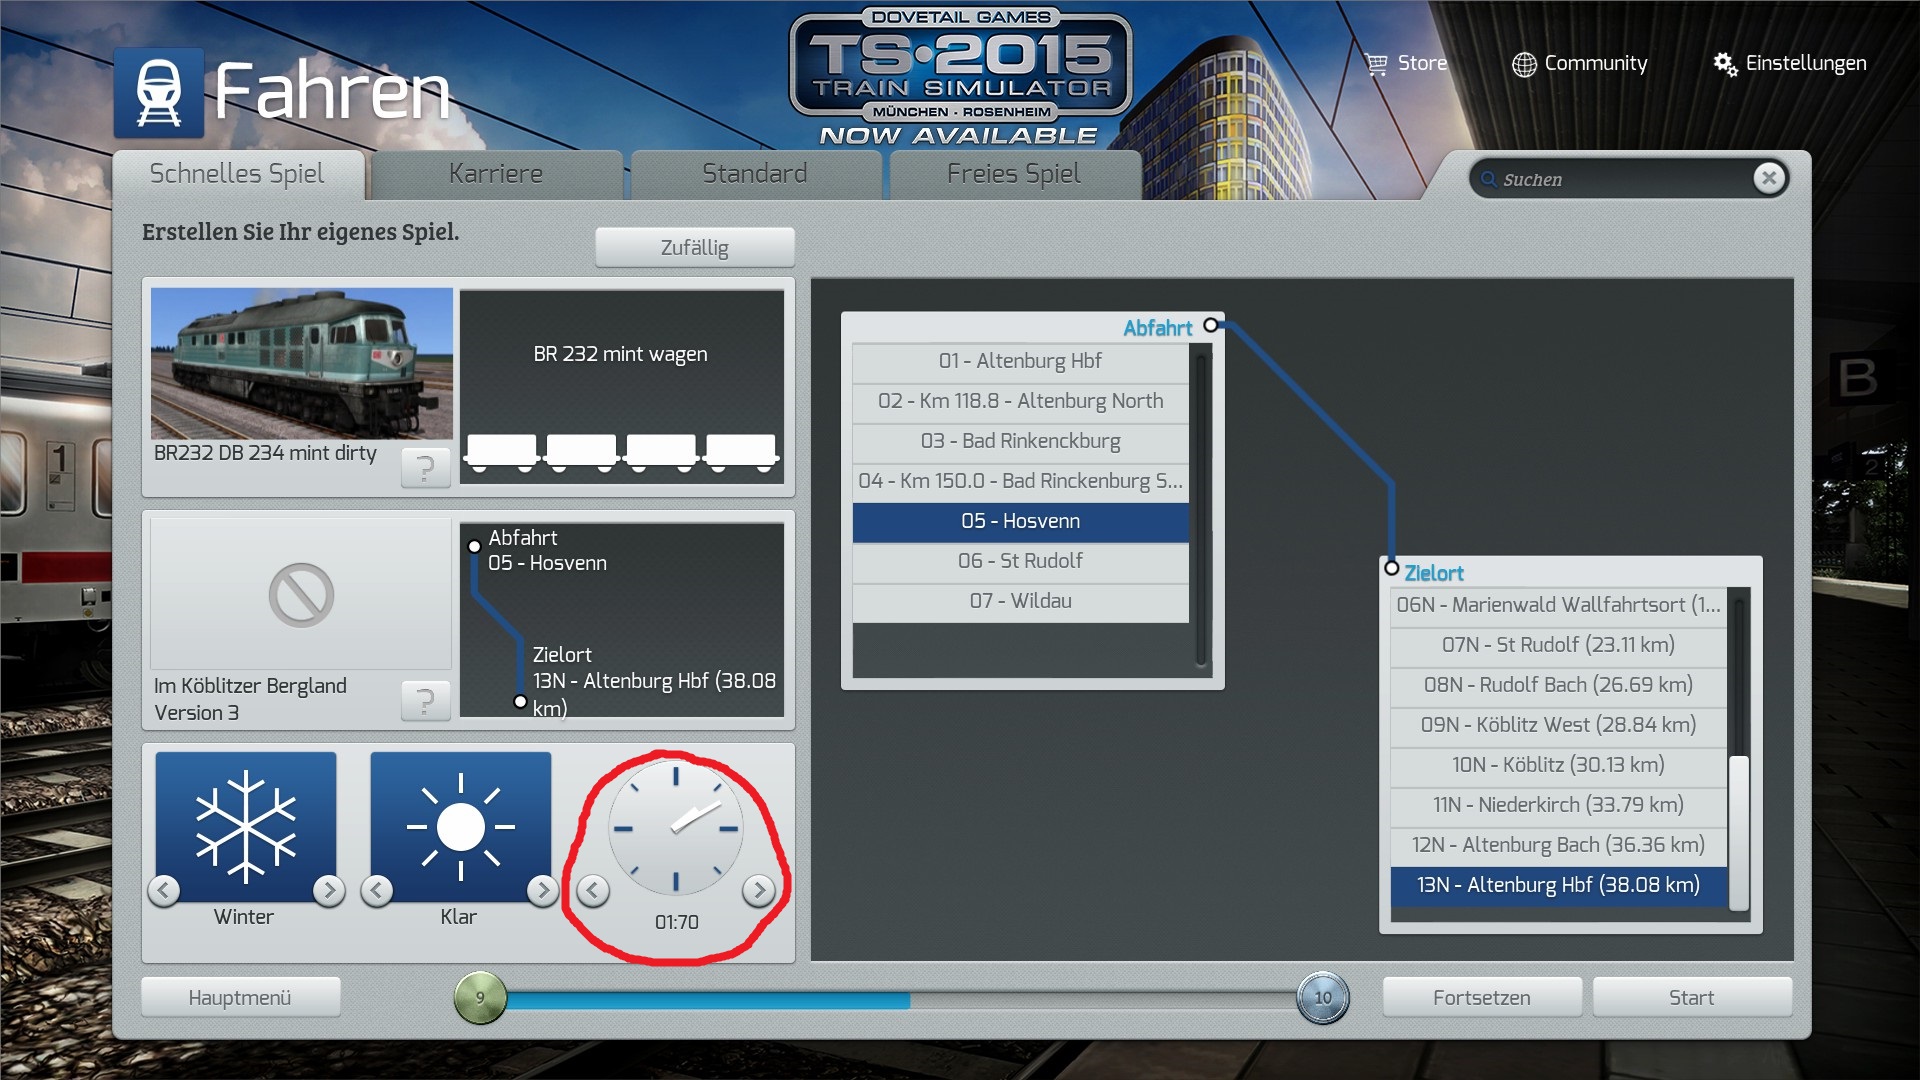
Task: Switch to previous weather arrow
Action: coord(377,890)
